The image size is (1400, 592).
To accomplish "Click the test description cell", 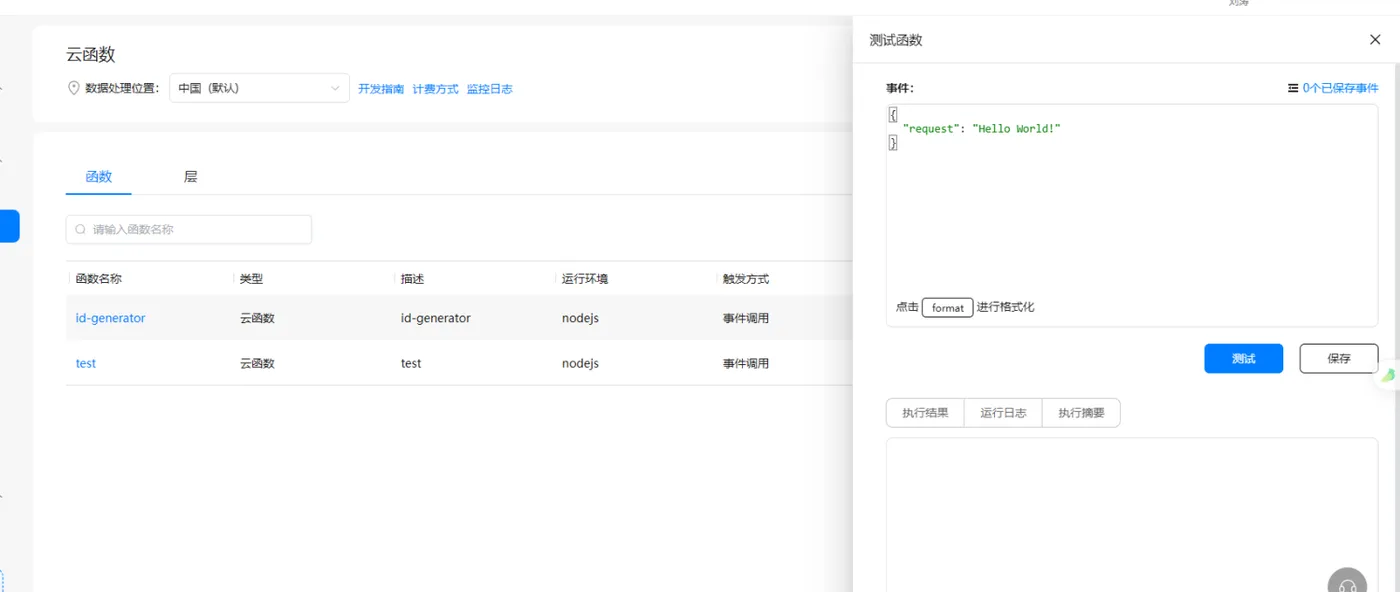I will tap(411, 363).
